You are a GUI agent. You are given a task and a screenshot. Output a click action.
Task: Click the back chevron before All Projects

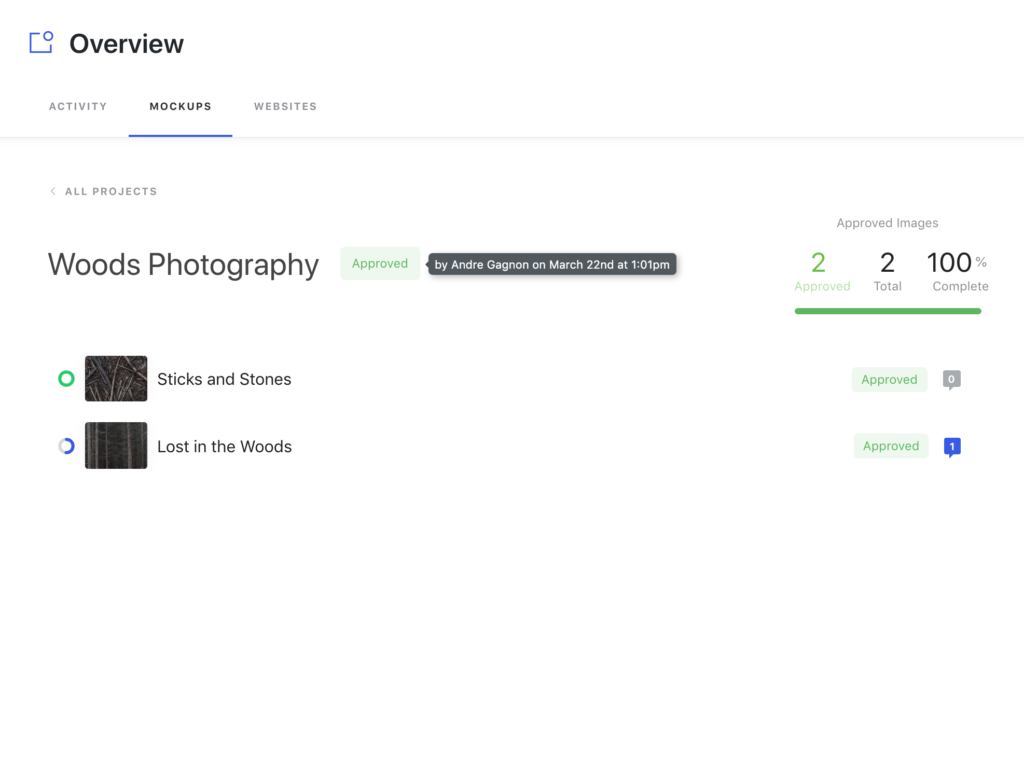pyautogui.click(x=53, y=191)
